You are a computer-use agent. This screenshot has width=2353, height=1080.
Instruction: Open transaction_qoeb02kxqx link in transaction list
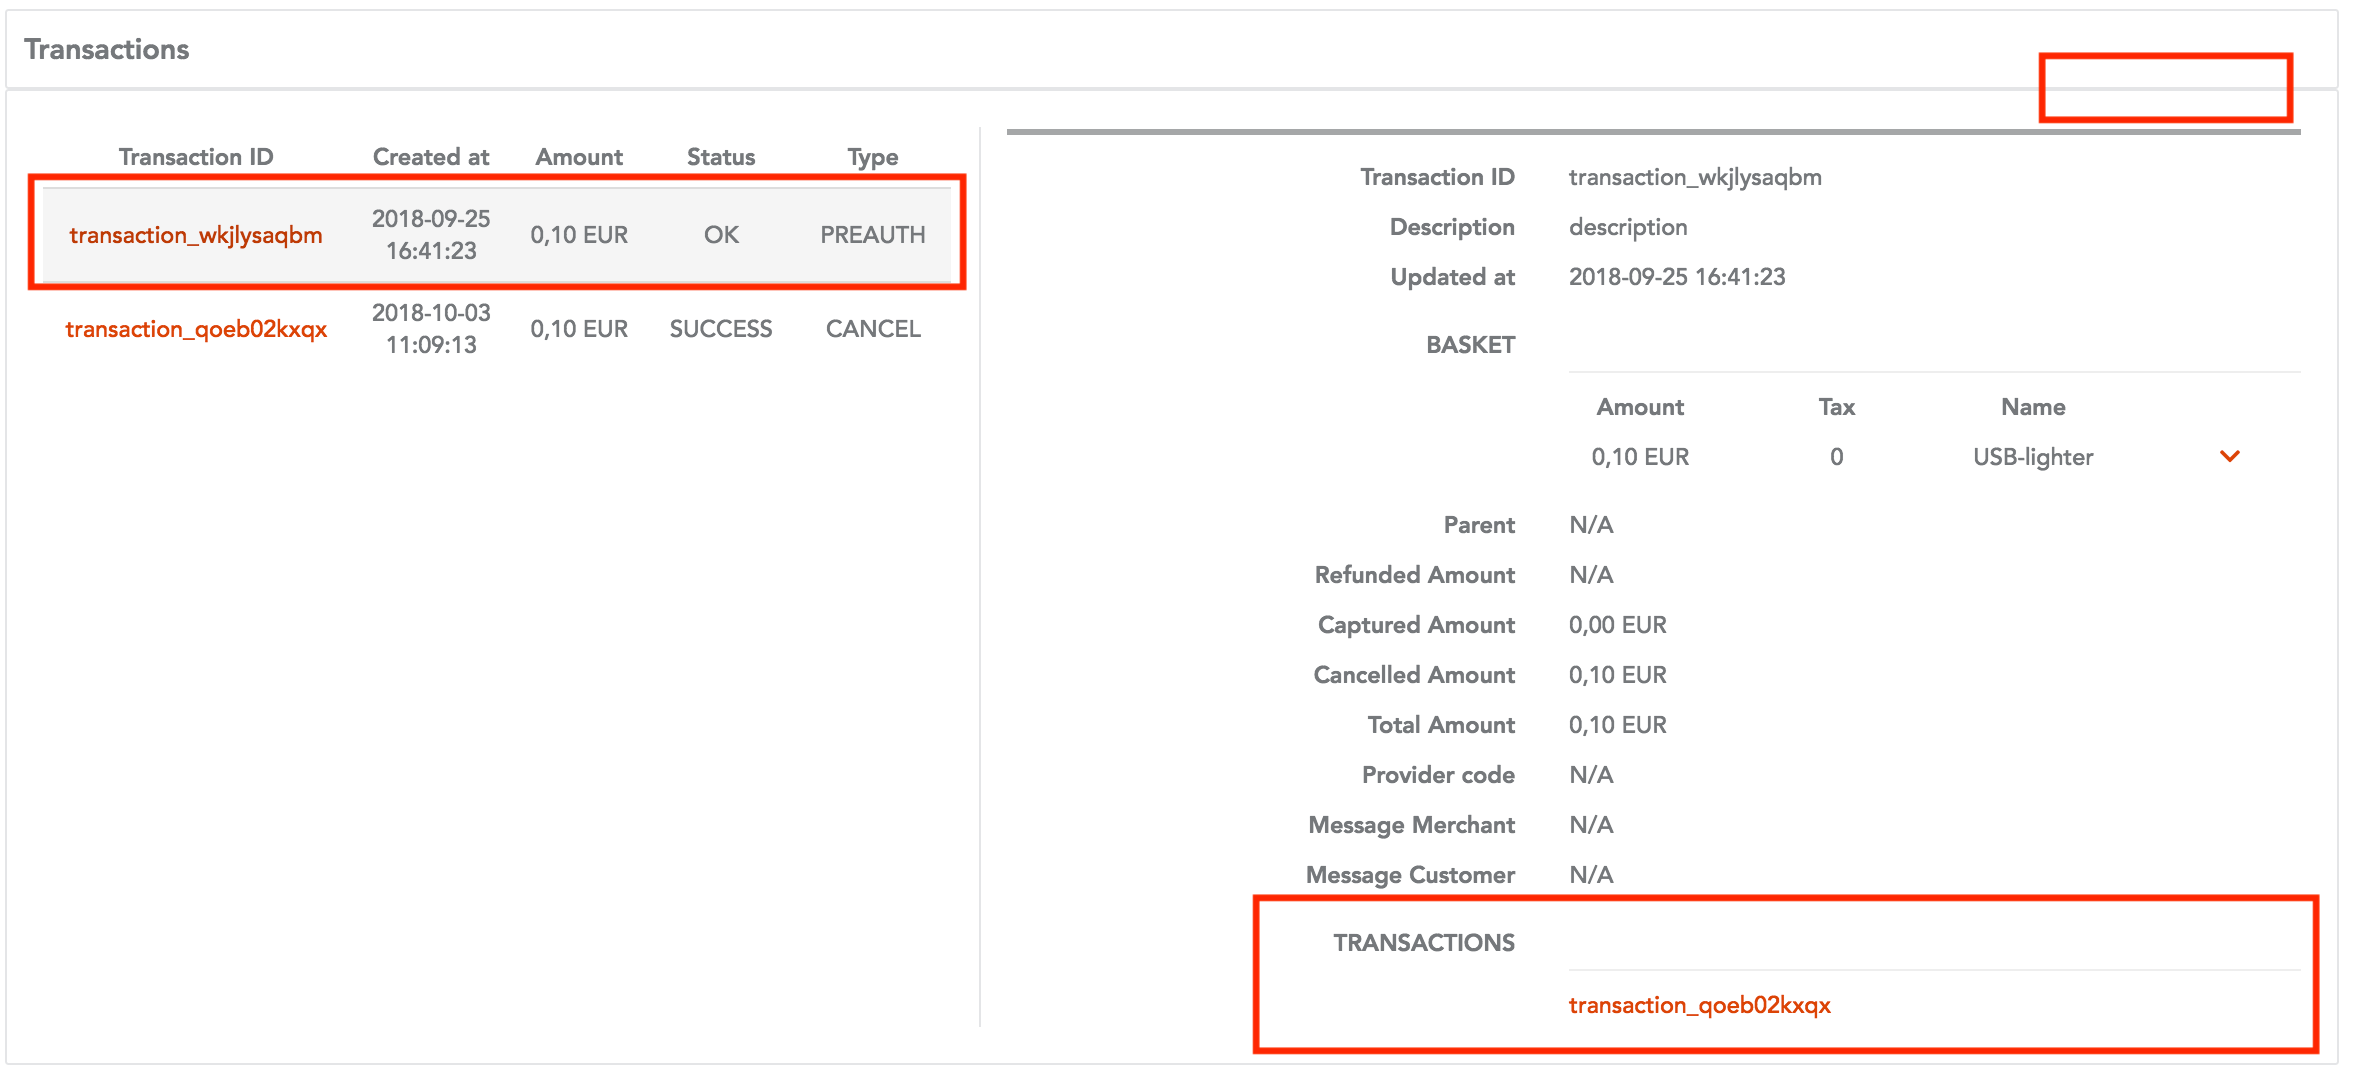pyautogui.click(x=196, y=329)
